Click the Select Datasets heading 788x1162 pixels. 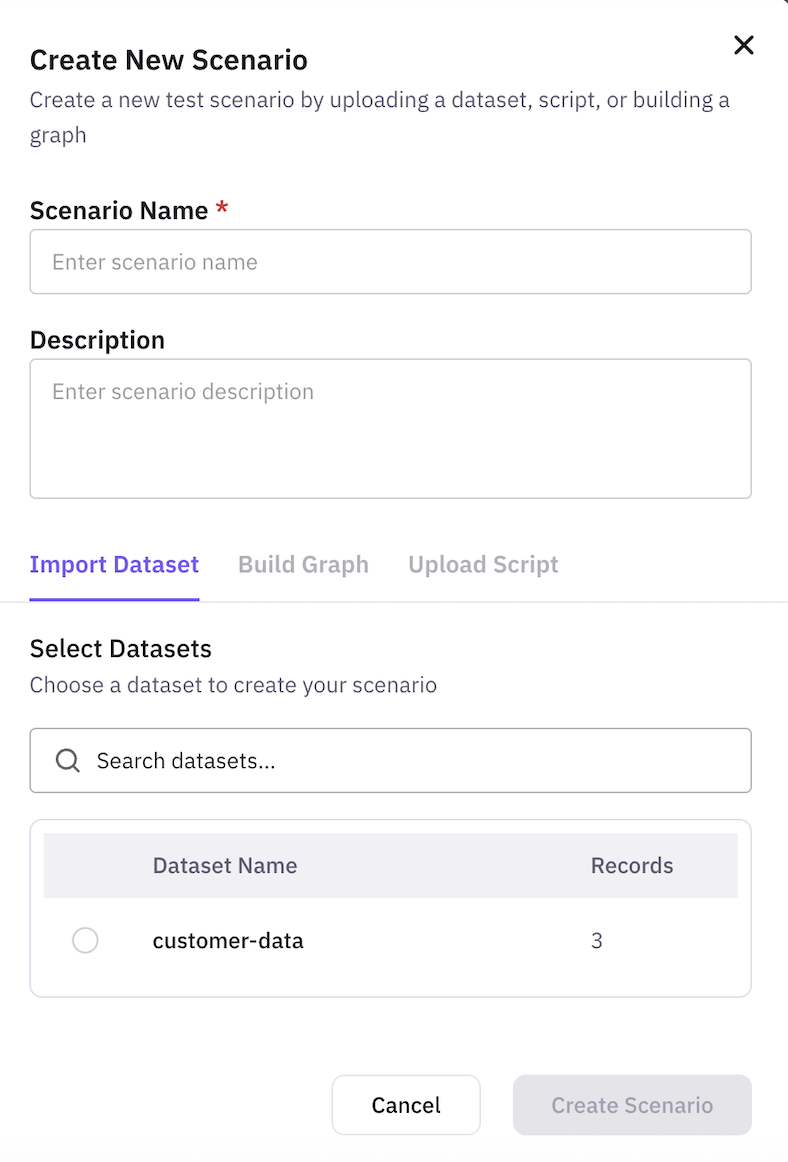click(x=121, y=649)
